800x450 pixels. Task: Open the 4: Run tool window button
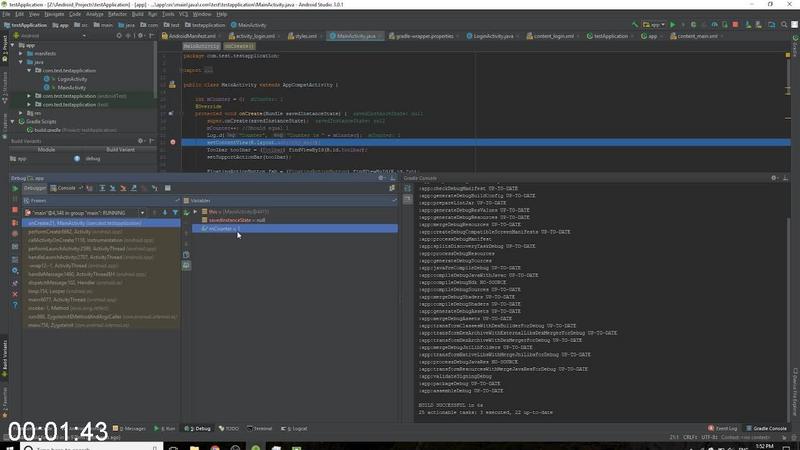pos(164,429)
